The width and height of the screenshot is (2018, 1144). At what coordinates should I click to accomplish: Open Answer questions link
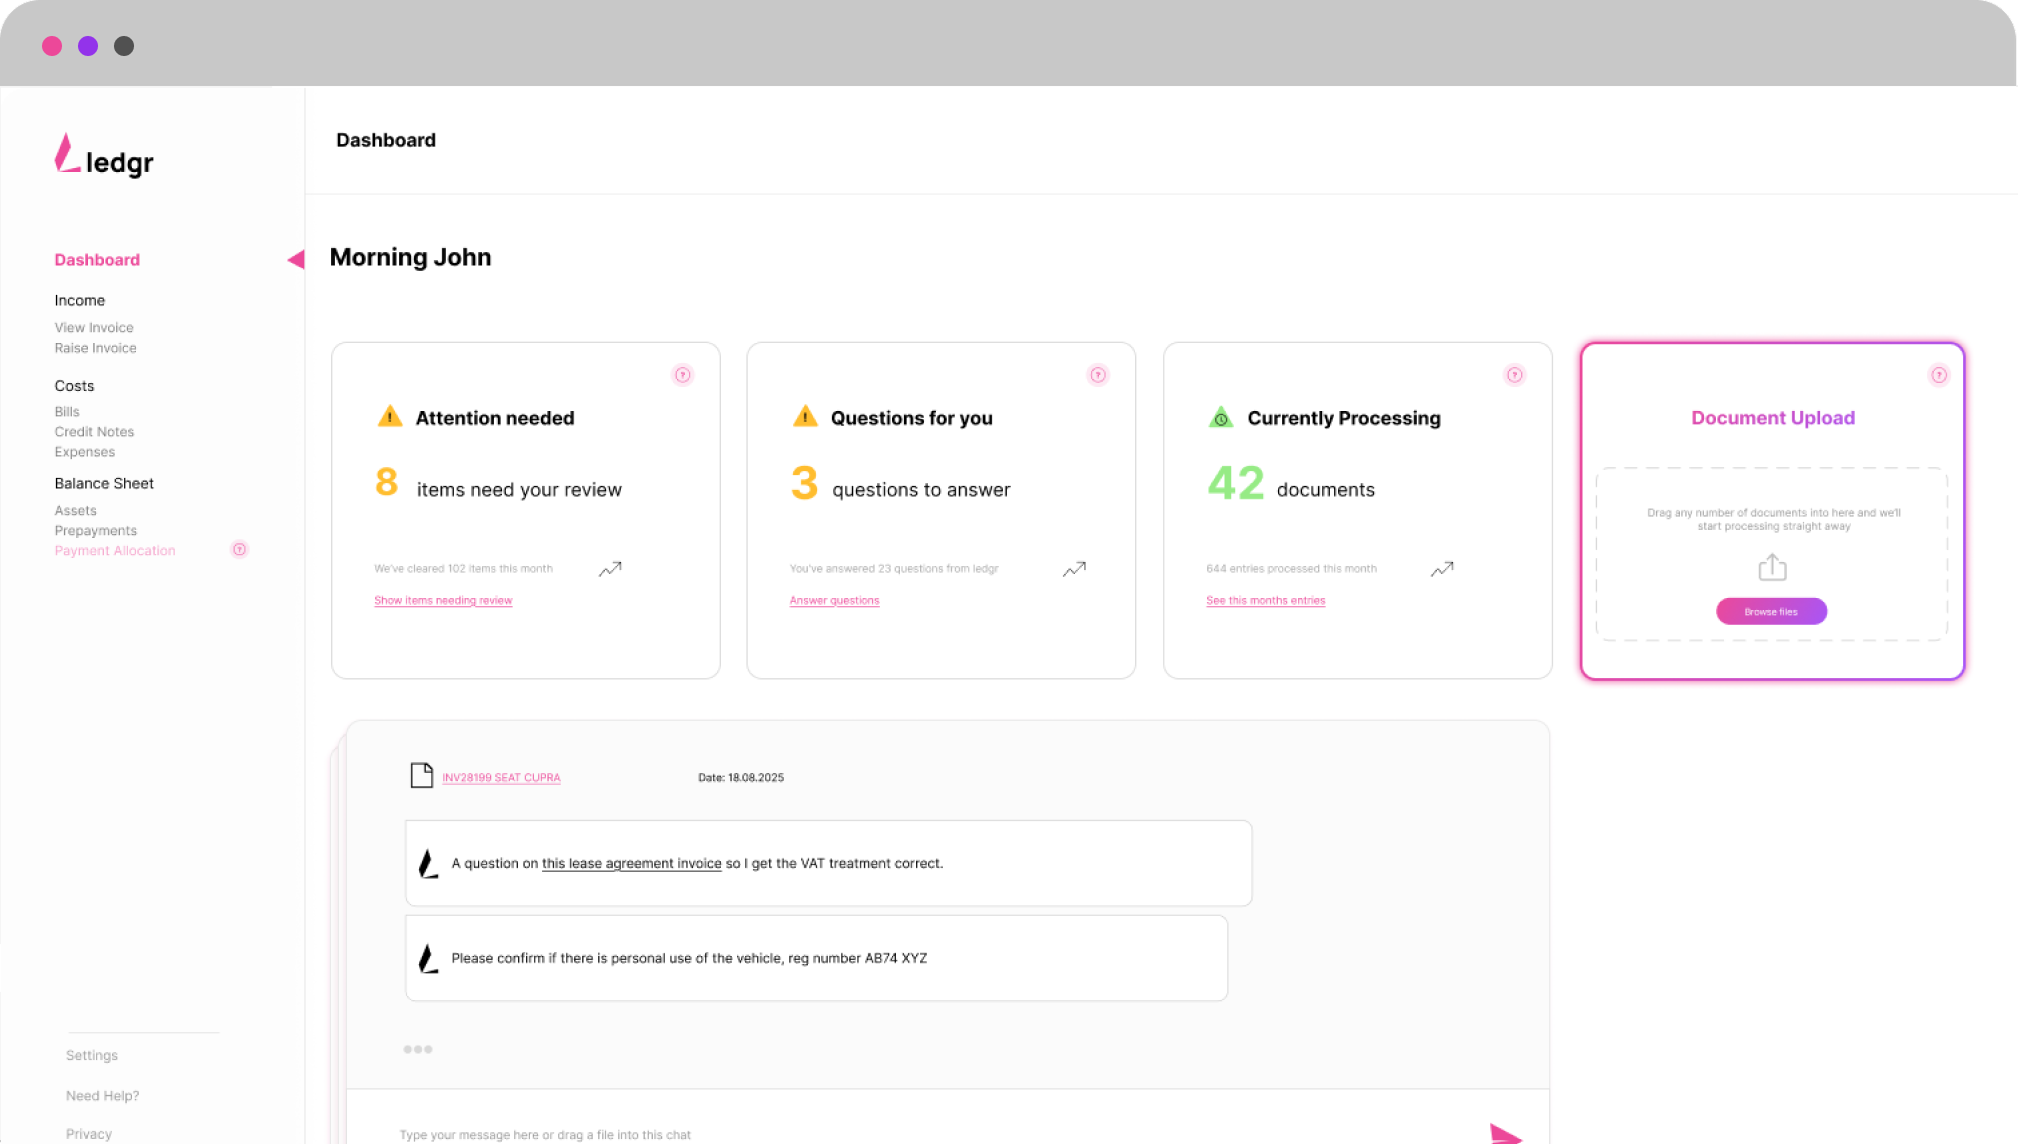834,600
